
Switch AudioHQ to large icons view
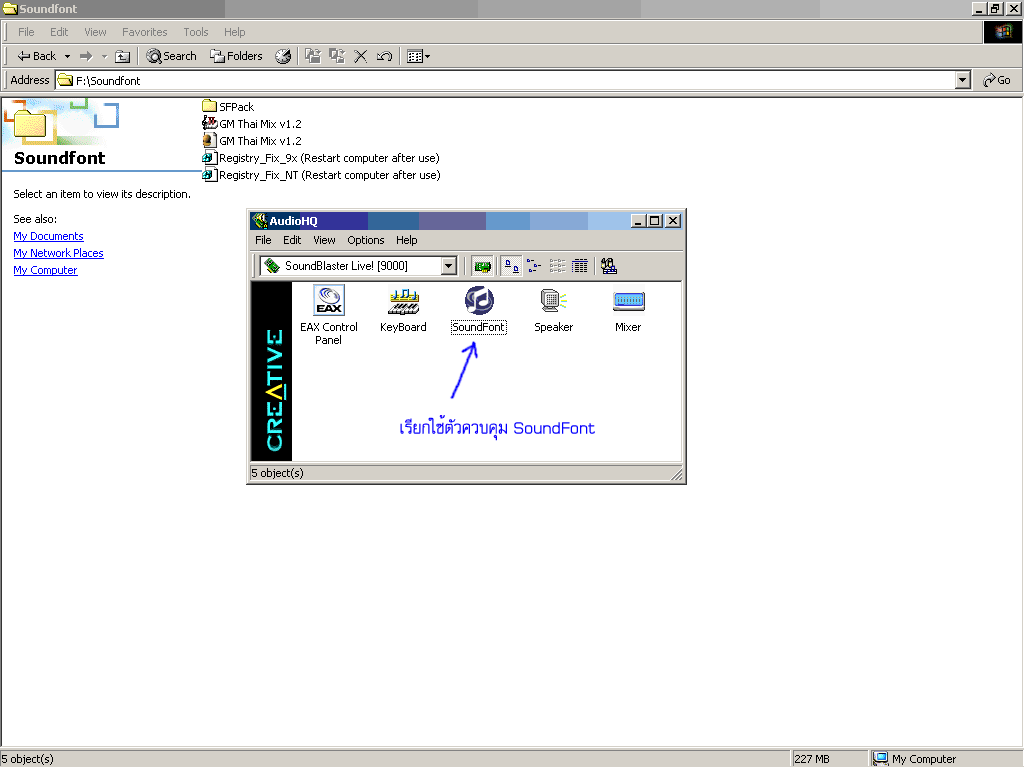[x=512, y=266]
